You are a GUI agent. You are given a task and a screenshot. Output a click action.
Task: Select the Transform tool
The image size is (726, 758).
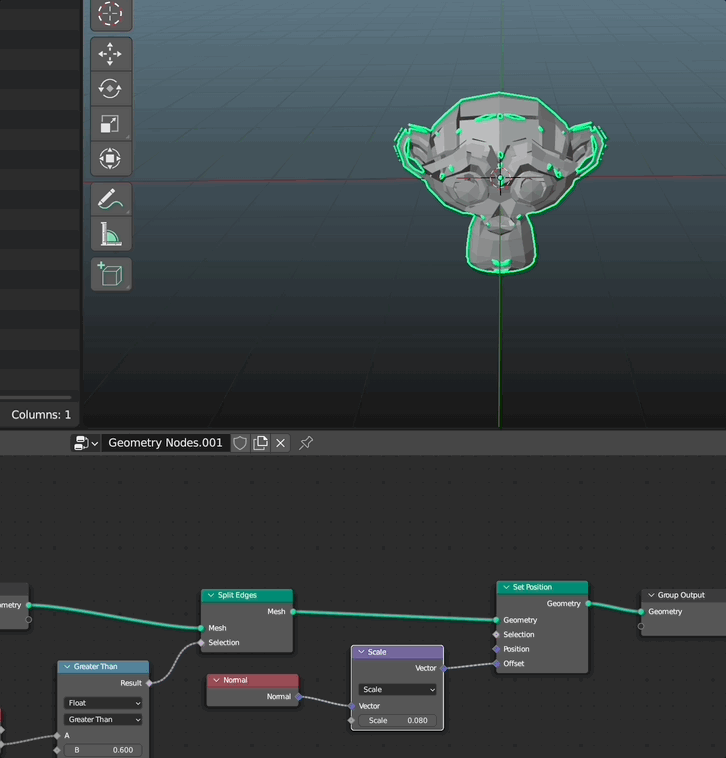(111, 159)
